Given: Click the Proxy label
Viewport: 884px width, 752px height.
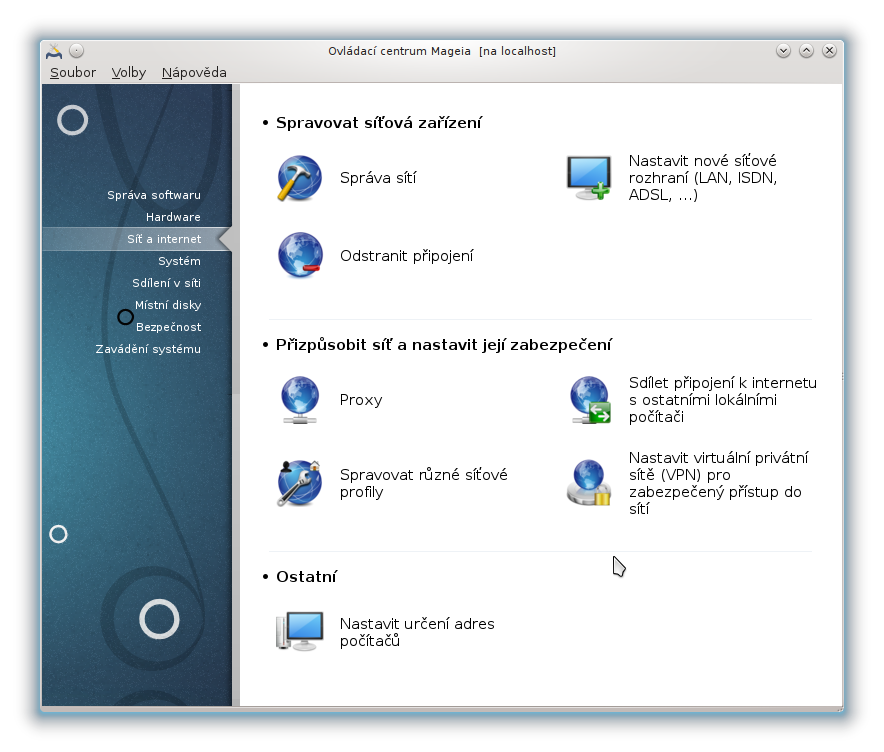Looking at the screenshot, I should pyautogui.click(x=361, y=400).
